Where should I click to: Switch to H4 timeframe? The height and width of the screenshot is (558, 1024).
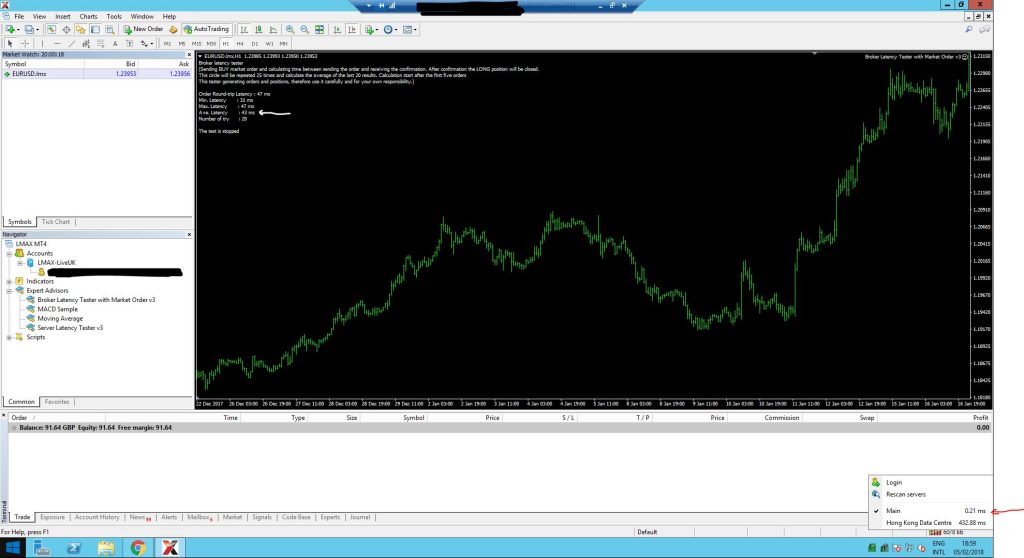(240, 44)
